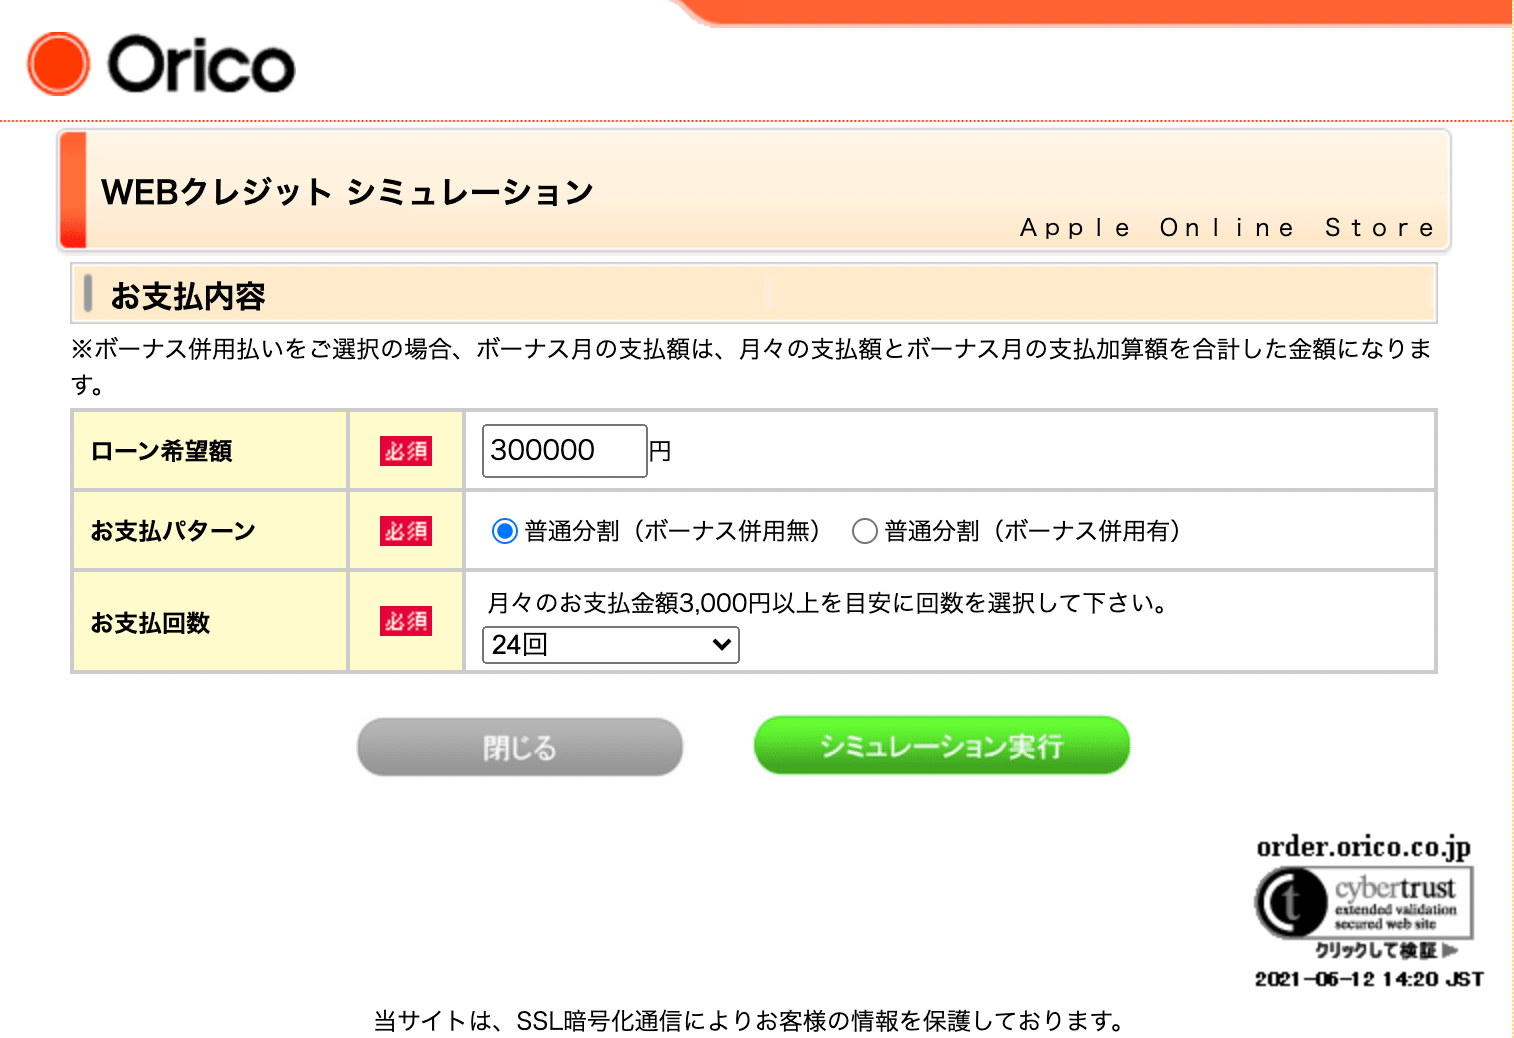Click the order.orico.co.jp text
The image size is (1514, 1038).
(1363, 847)
